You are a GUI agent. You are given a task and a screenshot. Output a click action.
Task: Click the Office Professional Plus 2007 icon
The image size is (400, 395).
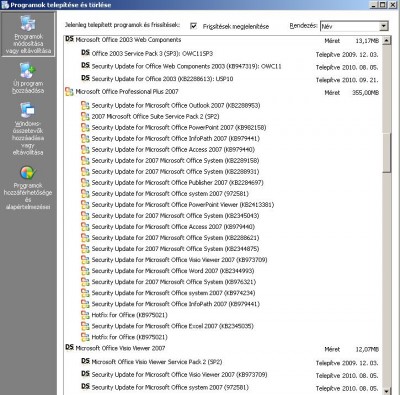[69, 92]
